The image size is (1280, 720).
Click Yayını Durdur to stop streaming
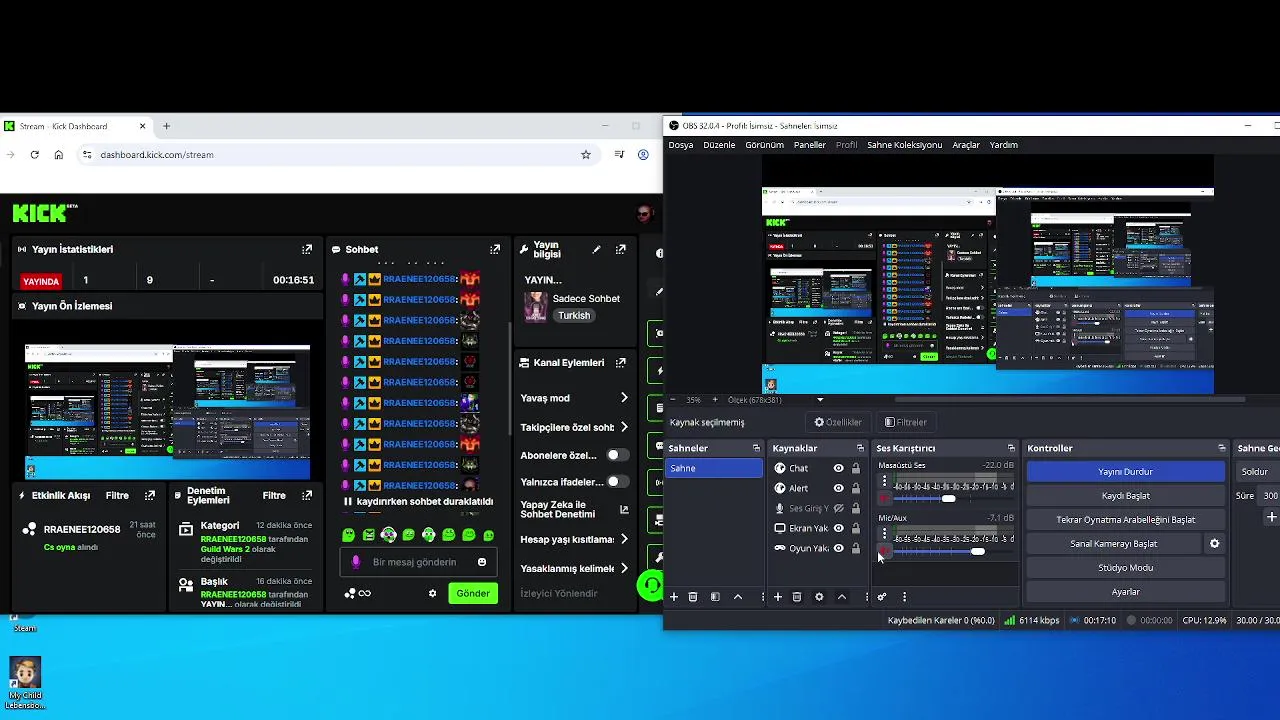coord(1126,472)
